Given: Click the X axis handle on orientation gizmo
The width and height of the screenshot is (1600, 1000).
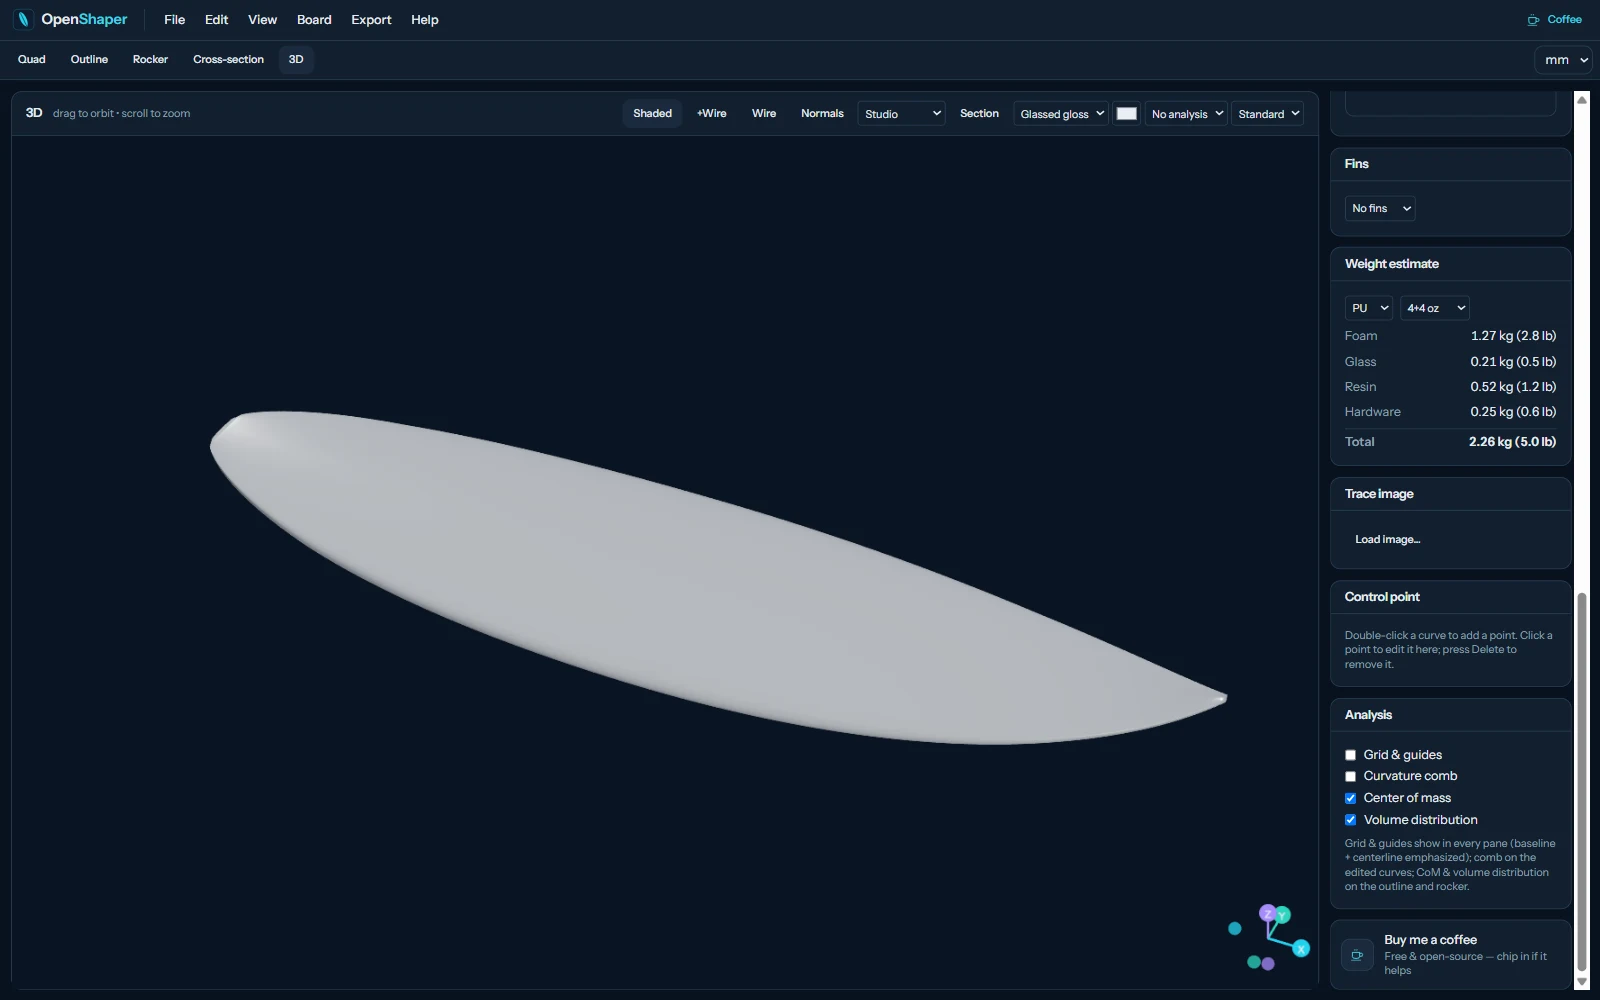Looking at the screenshot, I should pyautogui.click(x=1301, y=948).
